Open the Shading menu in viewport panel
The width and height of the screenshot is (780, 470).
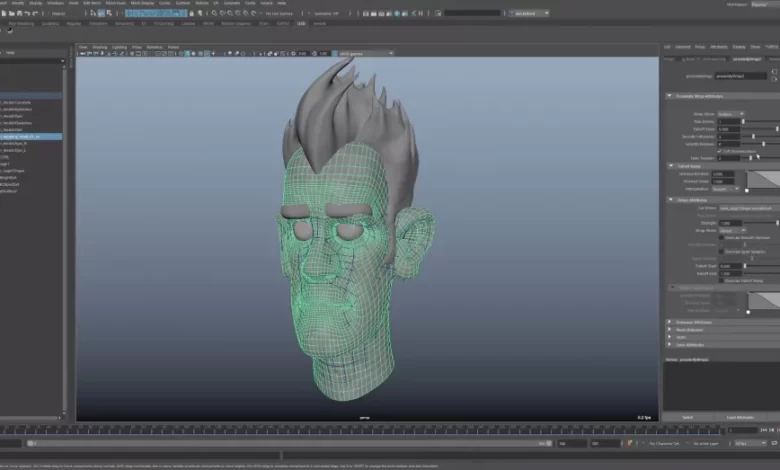[102, 47]
